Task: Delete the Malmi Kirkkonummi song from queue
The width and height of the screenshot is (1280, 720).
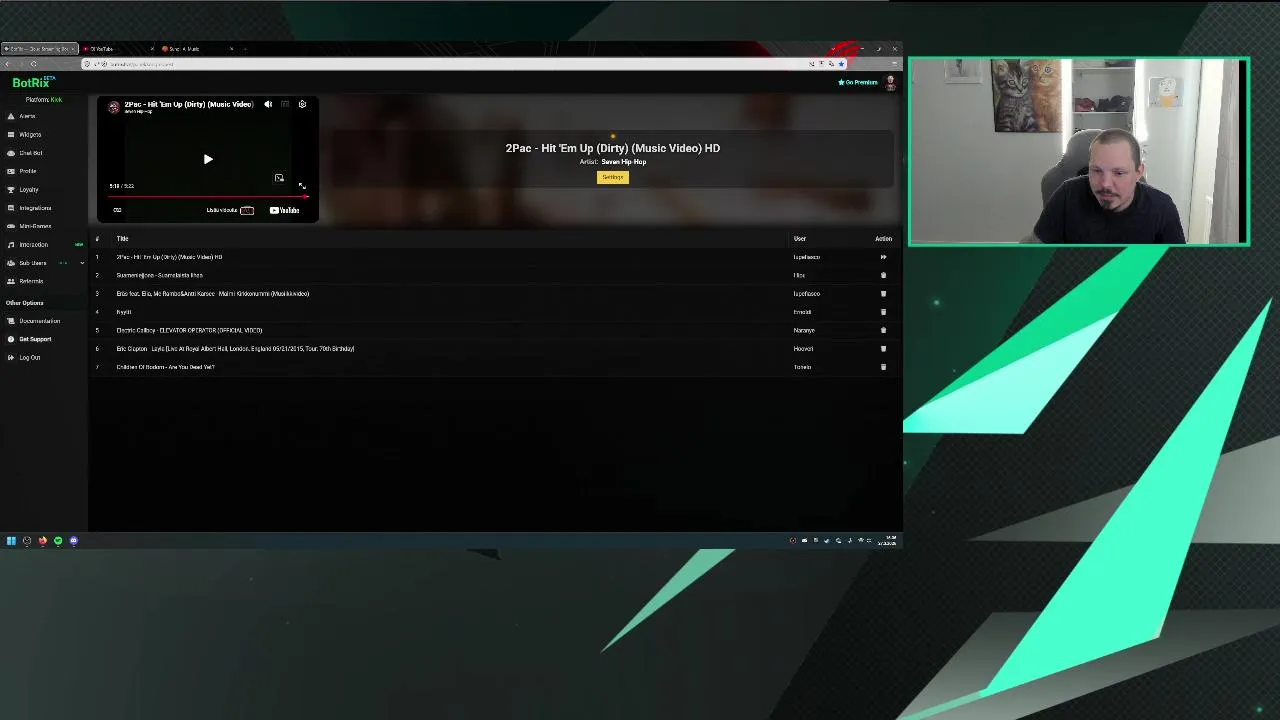Action: (883, 294)
